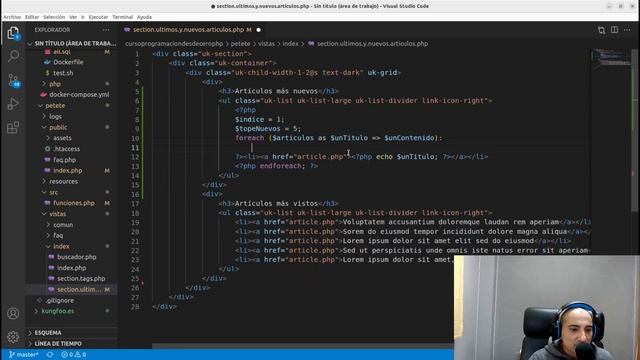This screenshot has width=640, height=360.
Task: Open index.php under the public folder
Action: (67, 171)
